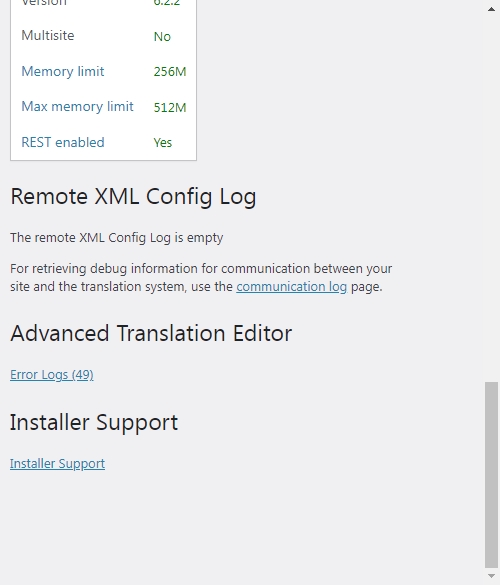Click the REST enabled Yes value
Screen dimensions: 500x585
[x=163, y=143]
